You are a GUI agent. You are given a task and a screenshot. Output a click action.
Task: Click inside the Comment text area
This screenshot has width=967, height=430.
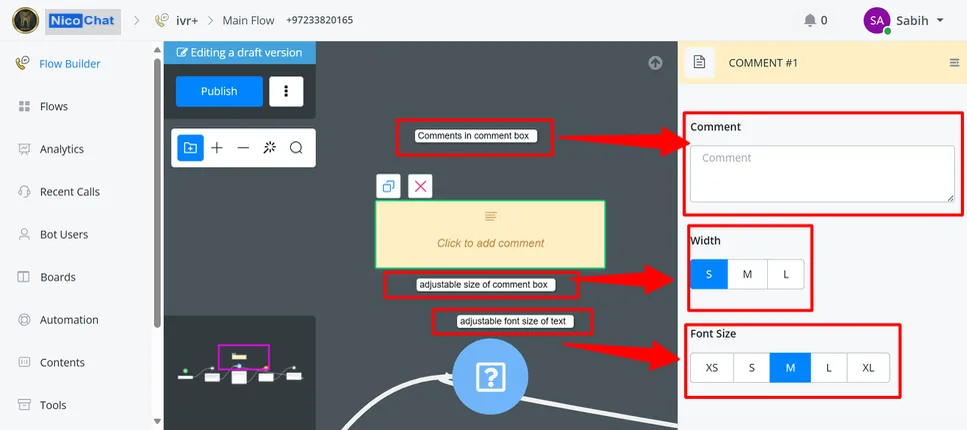pyautogui.click(x=822, y=173)
